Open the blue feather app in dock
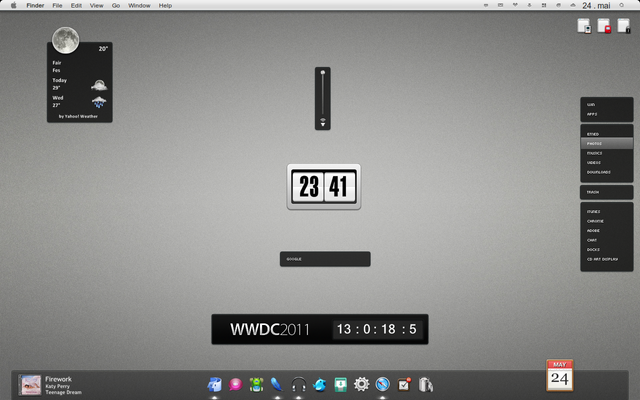640x400 pixels. tap(277, 384)
